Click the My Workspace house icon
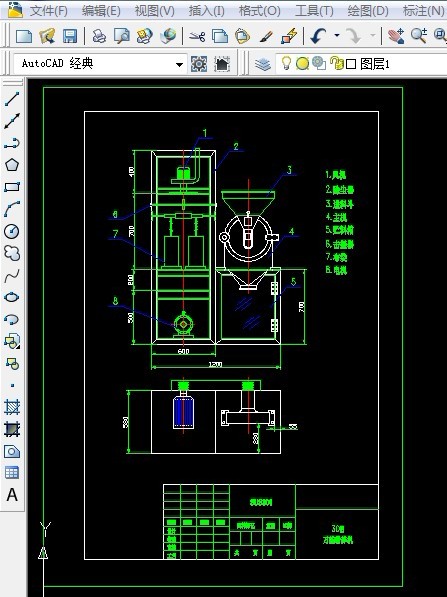The width and height of the screenshot is (447, 597). coord(222,64)
